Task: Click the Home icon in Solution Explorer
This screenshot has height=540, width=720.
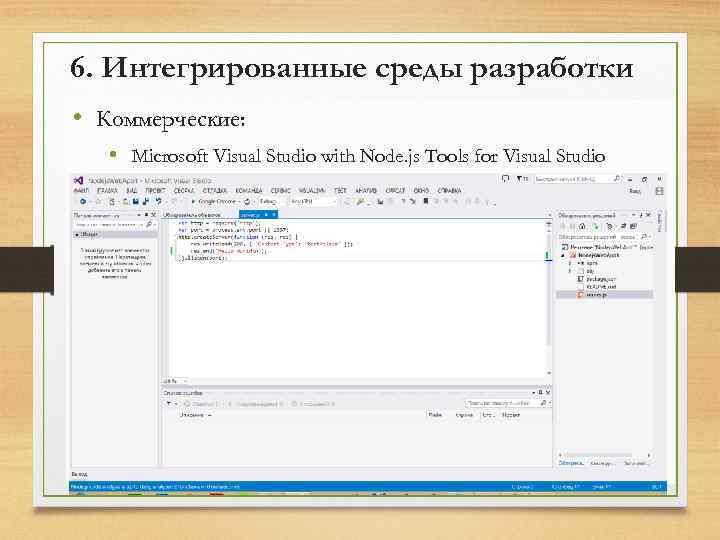Action: (582, 226)
